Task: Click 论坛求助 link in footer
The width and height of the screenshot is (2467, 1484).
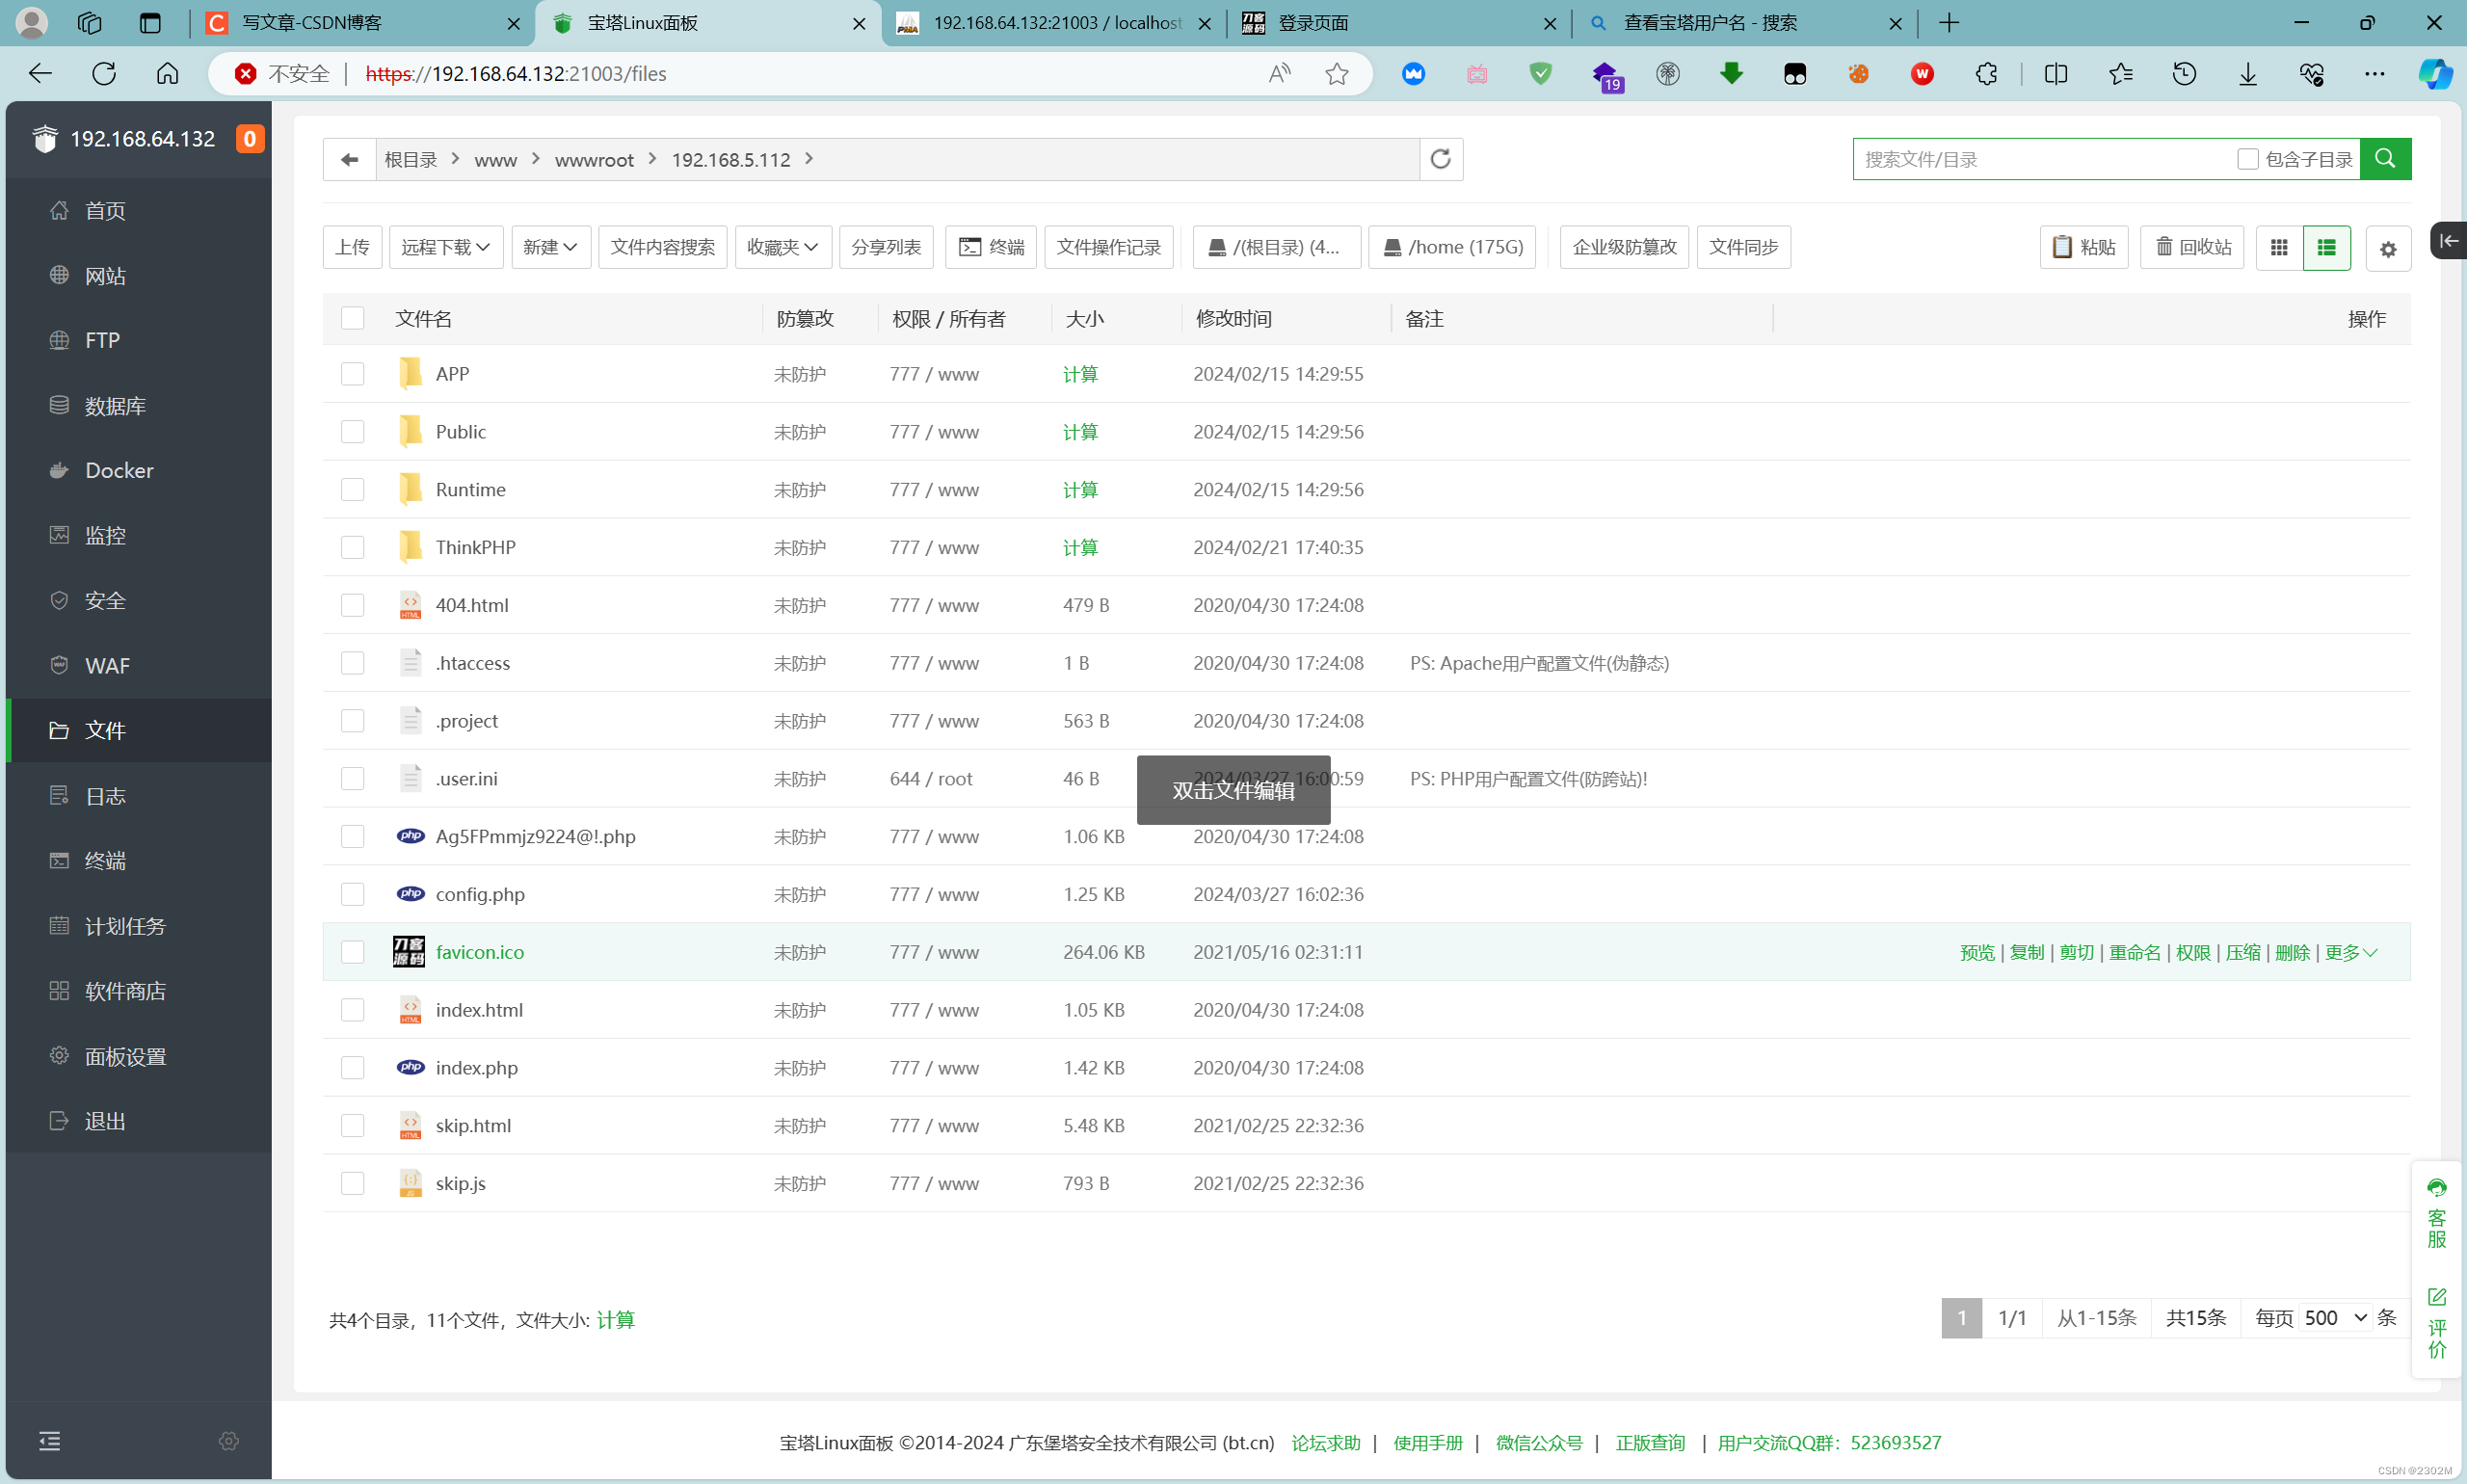Action: [1325, 1442]
